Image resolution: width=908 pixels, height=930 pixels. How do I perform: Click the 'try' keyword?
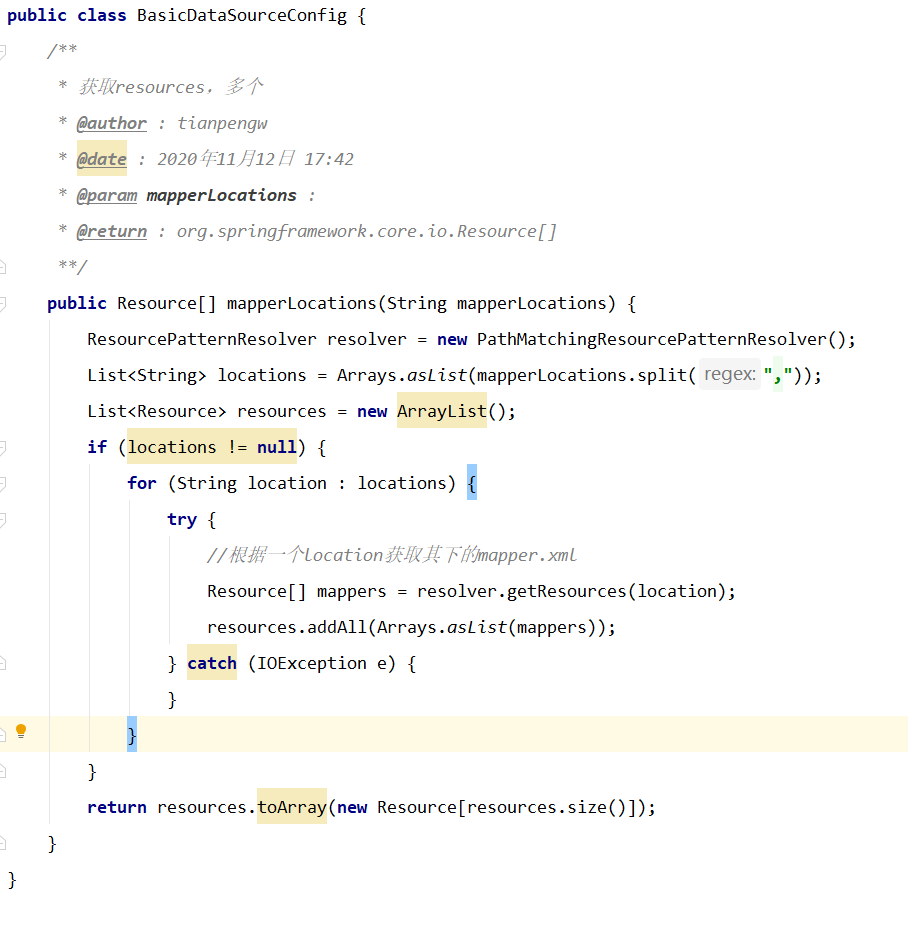(181, 520)
